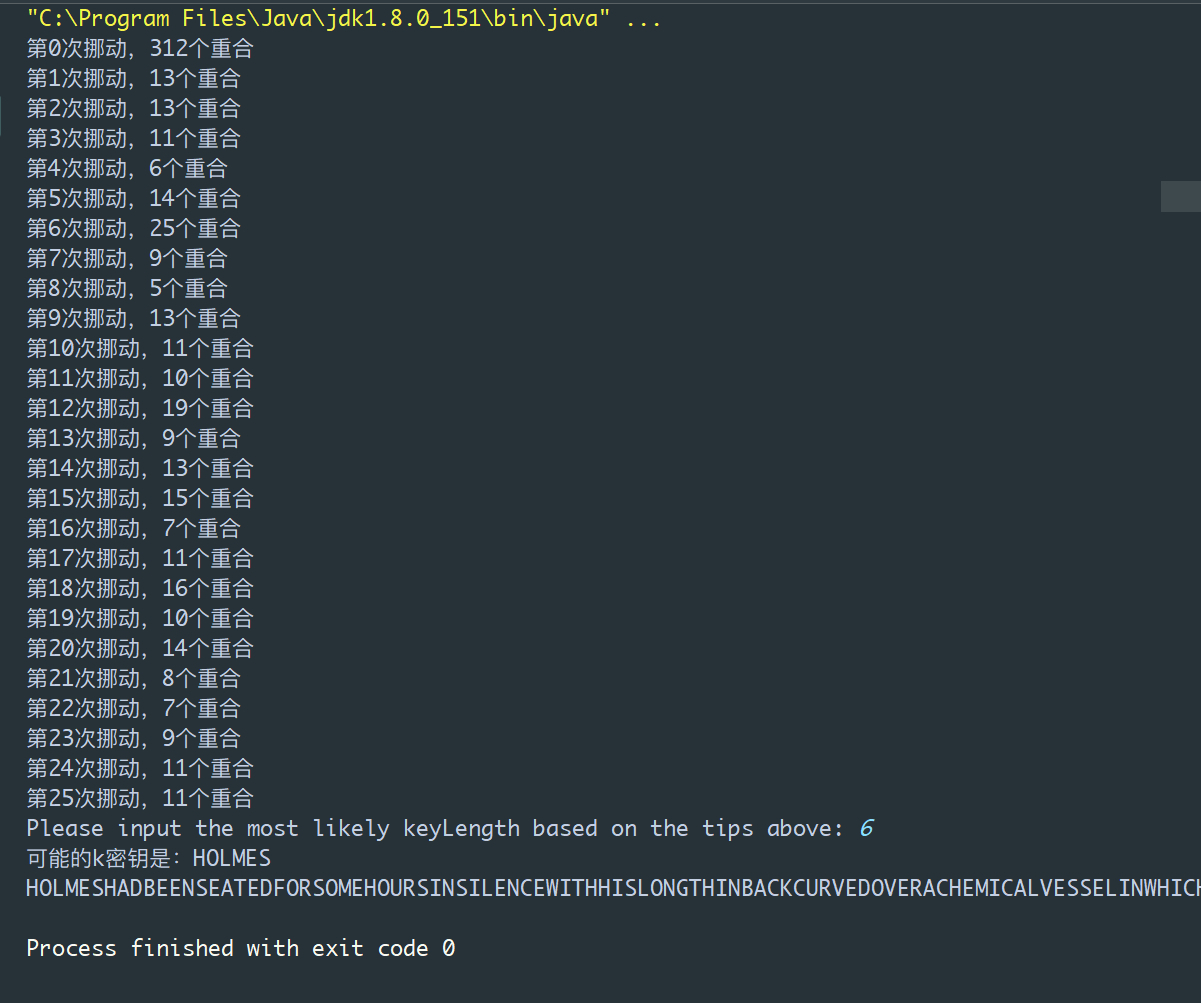Select the 第21次挪动, 8个重合 line
This screenshot has height=1003, width=1201.
[133, 678]
